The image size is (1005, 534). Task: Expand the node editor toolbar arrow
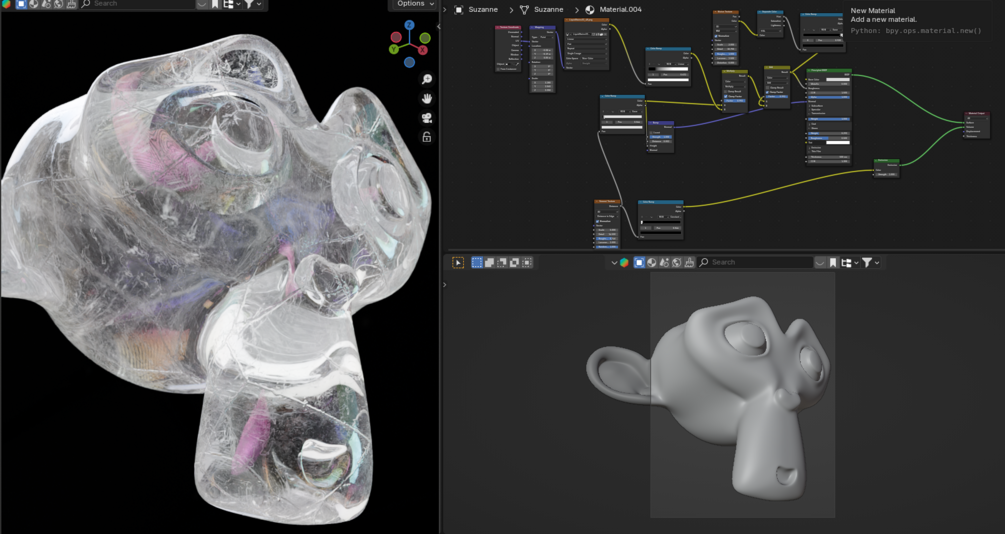tap(445, 10)
